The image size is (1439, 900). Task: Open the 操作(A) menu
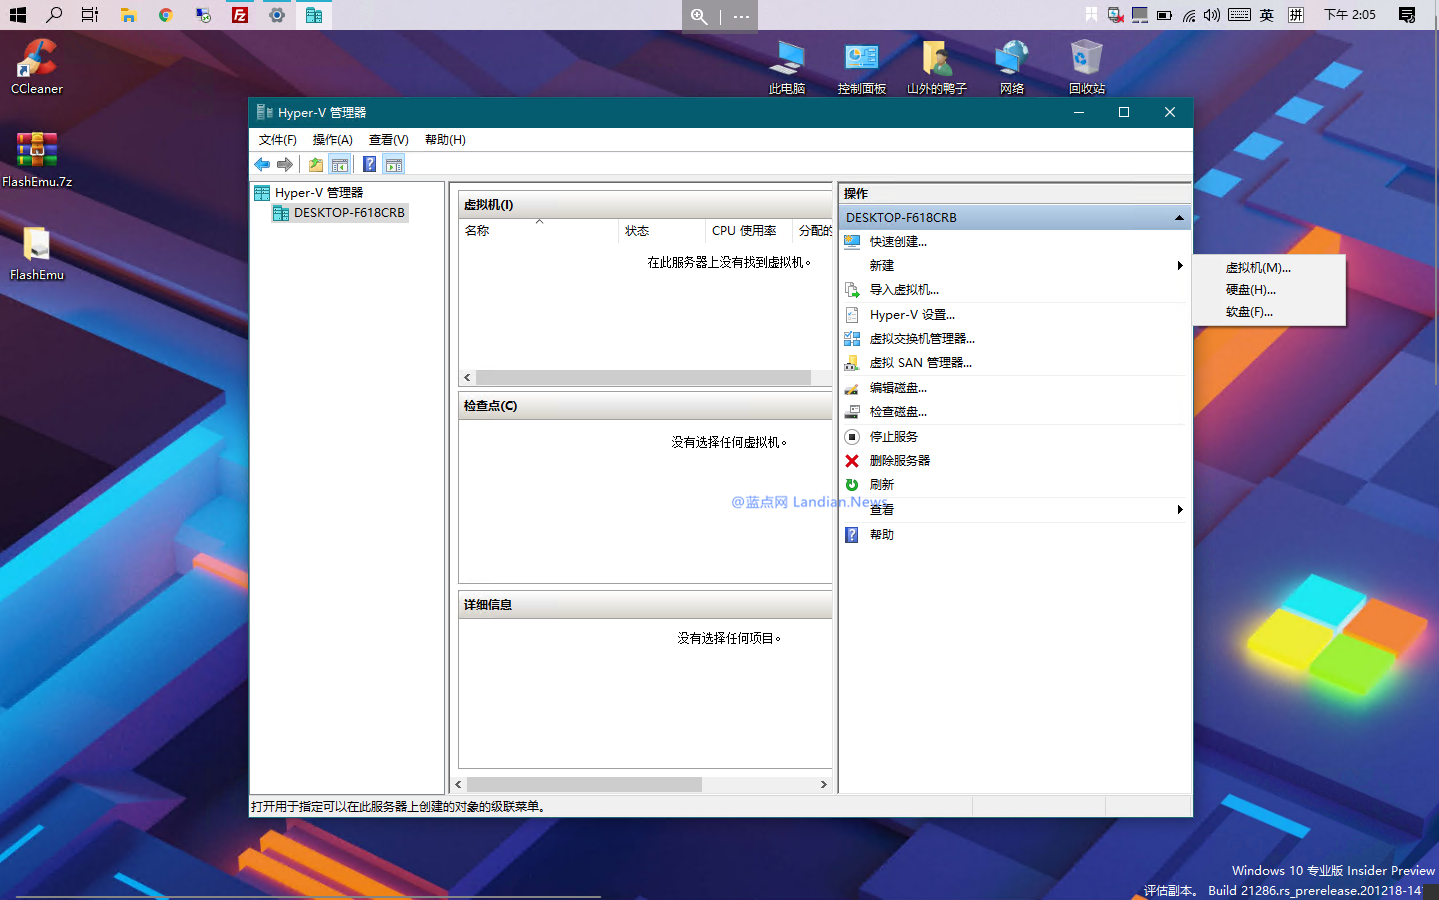point(332,140)
